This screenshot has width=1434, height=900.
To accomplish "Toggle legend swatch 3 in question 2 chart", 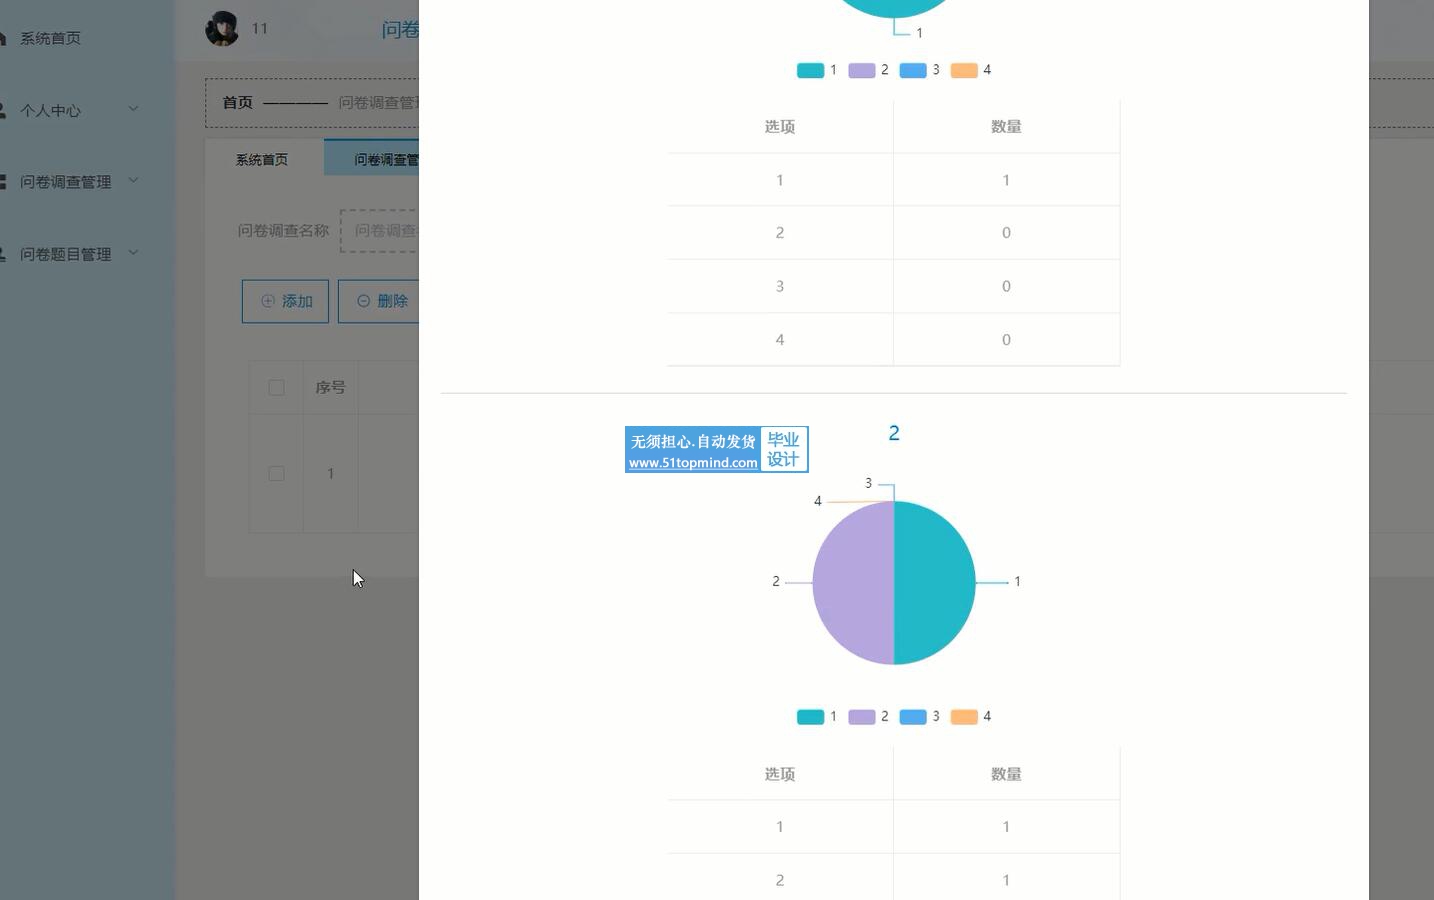I will pyautogui.click(x=912, y=716).
